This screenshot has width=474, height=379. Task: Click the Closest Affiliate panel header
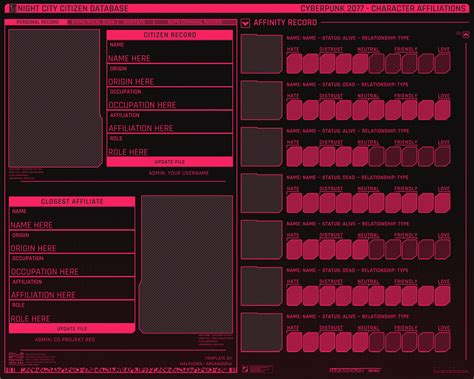[72, 201]
